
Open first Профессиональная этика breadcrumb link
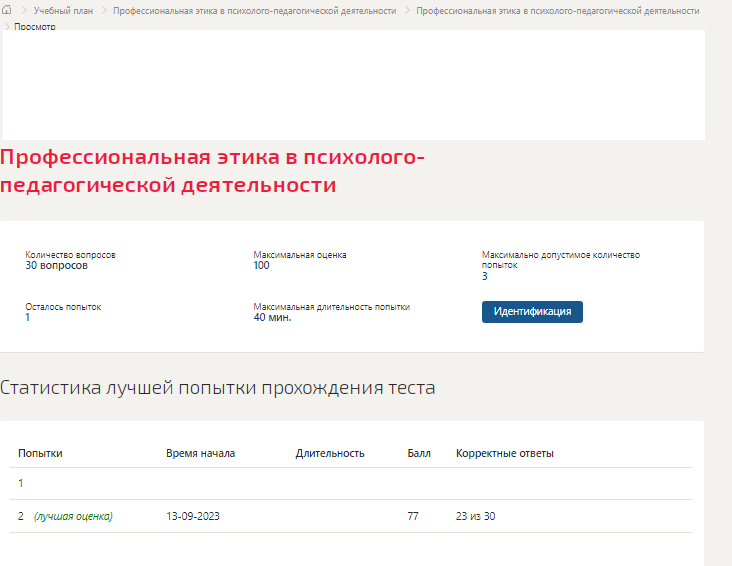click(x=254, y=11)
